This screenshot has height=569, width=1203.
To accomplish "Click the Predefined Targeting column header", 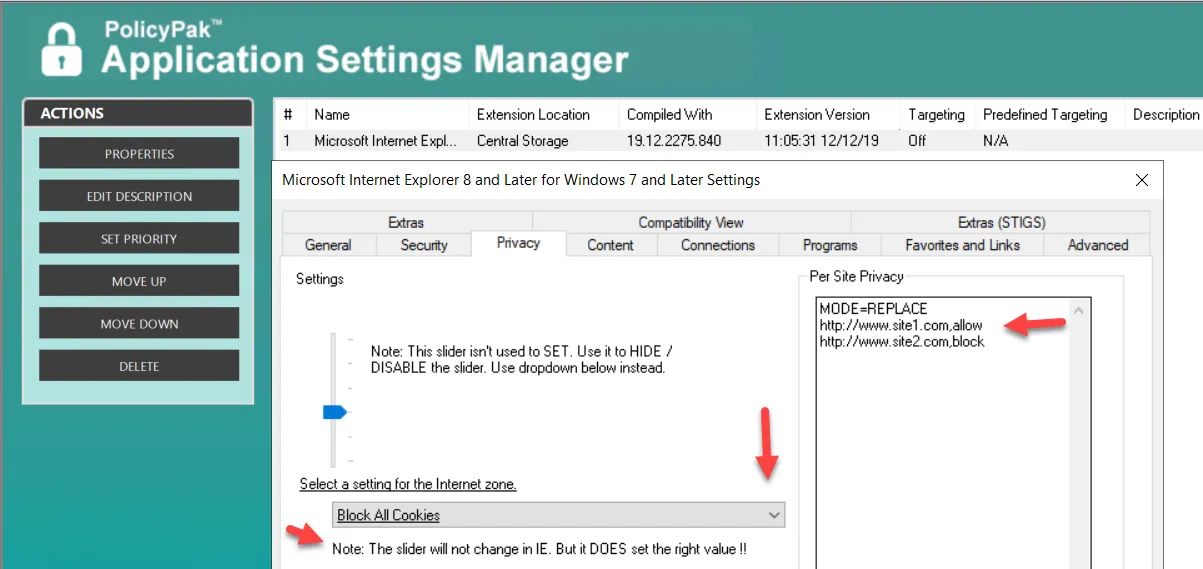I will tap(1049, 115).
